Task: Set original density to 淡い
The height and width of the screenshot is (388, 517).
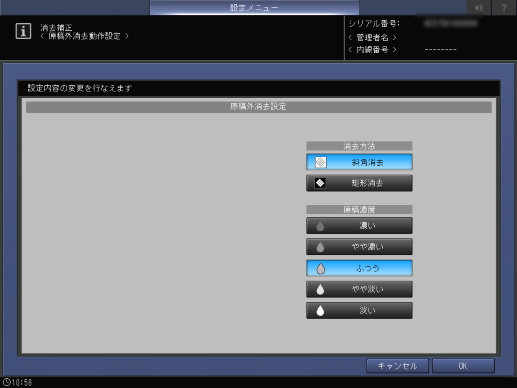Action: pos(359,310)
